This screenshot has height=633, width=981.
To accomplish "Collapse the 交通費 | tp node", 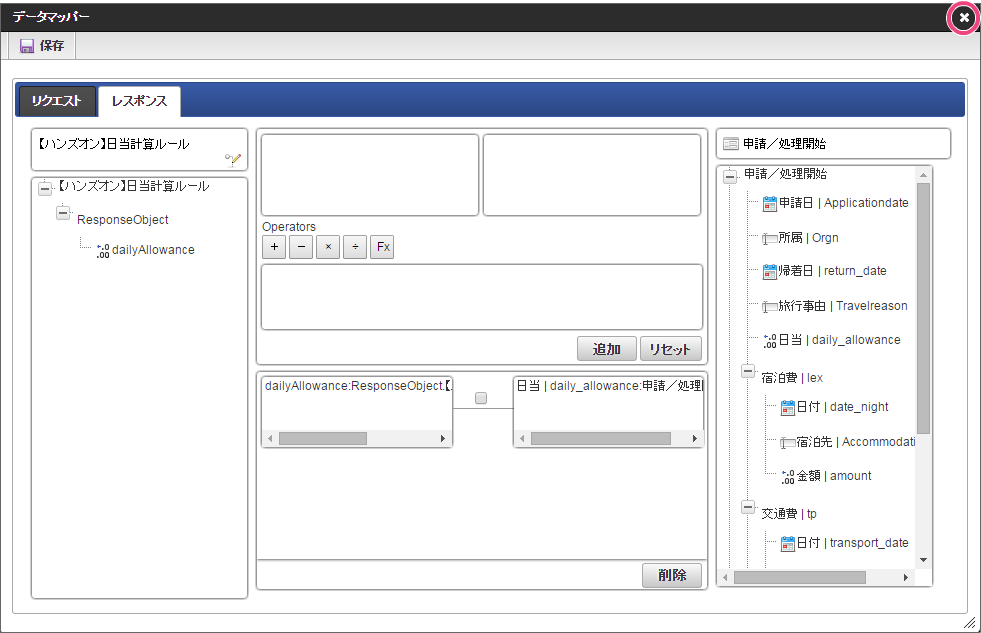I will pyautogui.click(x=748, y=507).
